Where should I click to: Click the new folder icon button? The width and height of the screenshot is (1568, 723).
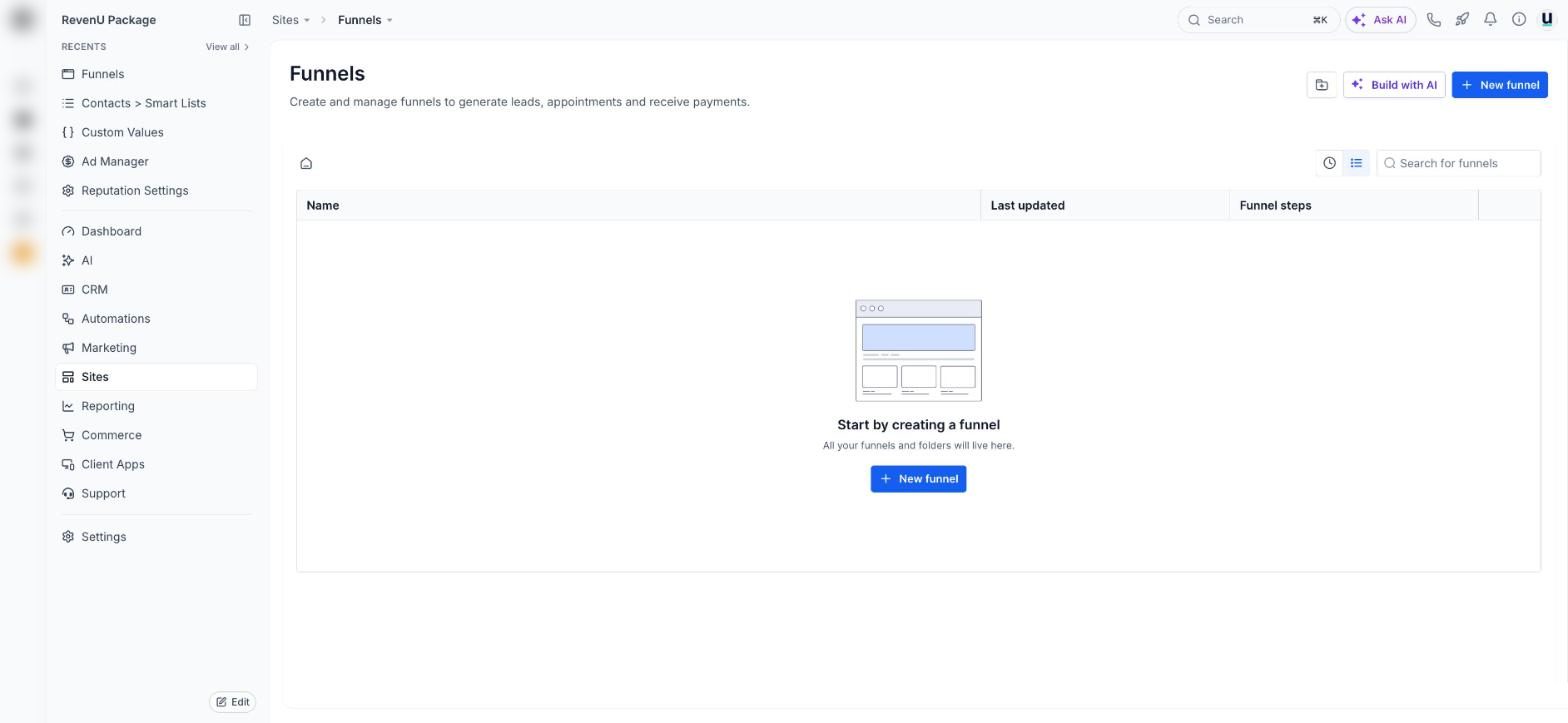[1322, 85]
